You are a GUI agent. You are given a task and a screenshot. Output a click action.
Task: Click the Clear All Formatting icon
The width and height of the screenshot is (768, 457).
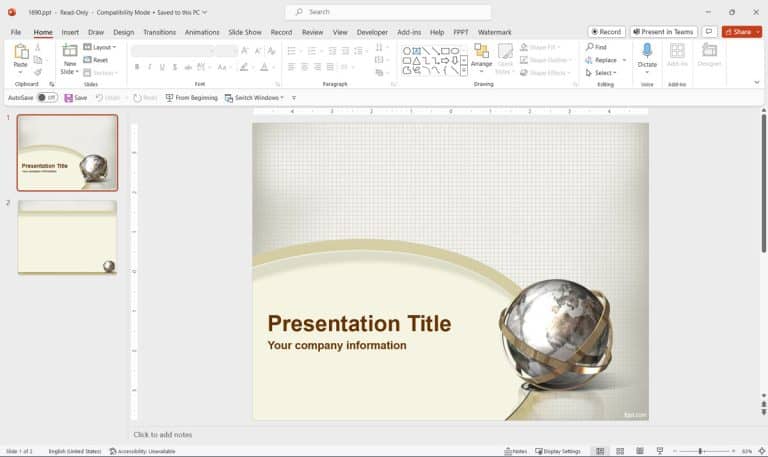click(x=271, y=50)
